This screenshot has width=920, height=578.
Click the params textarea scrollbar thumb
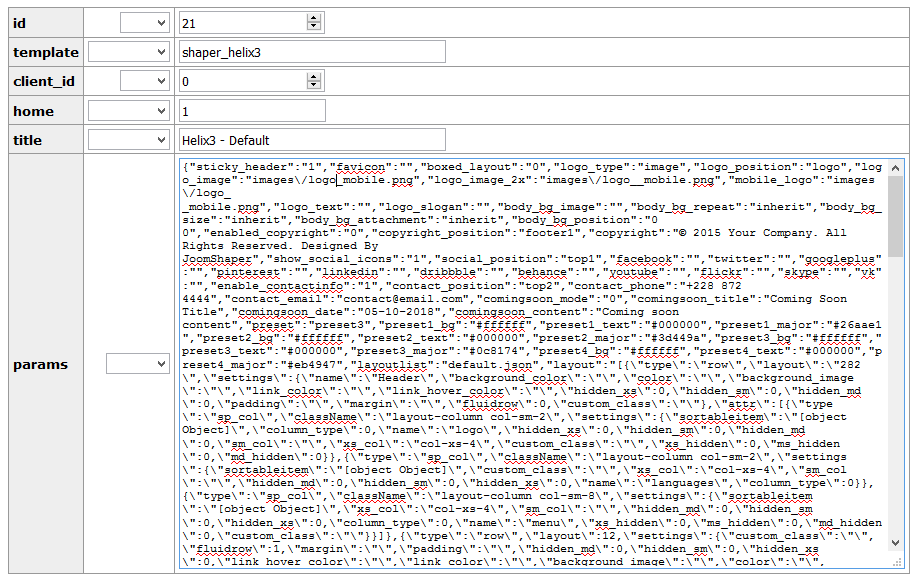click(894, 215)
